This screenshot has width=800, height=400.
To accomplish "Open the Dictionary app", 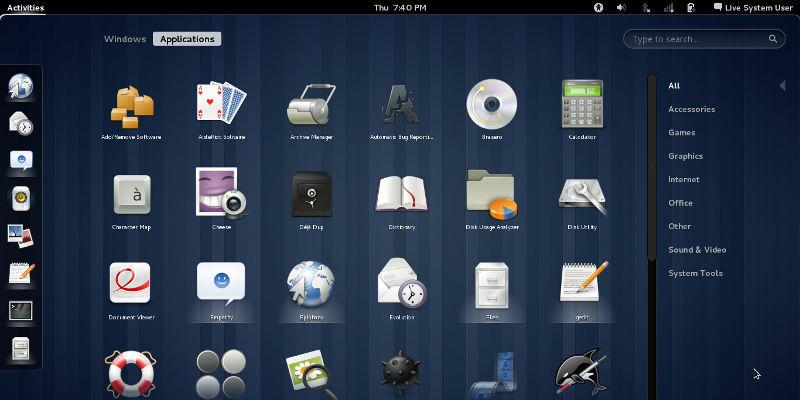I will pos(401,193).
